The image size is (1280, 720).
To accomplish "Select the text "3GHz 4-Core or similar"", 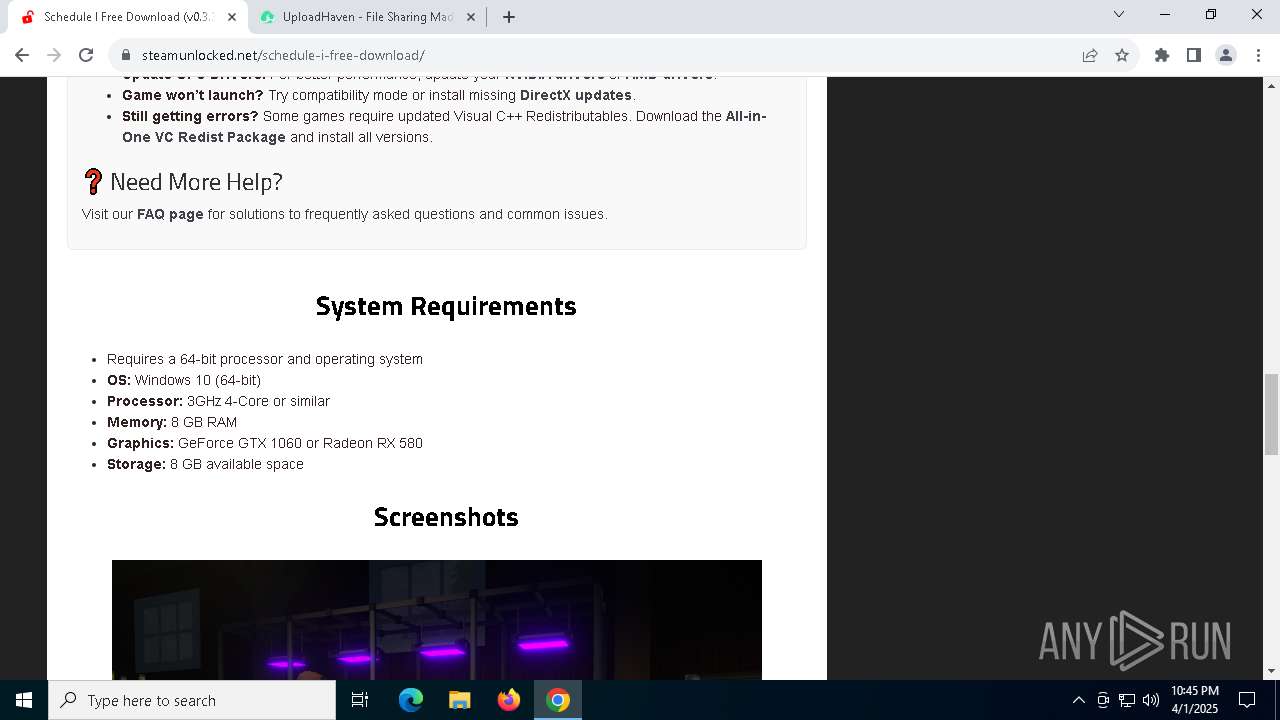I will pos(258,401).
